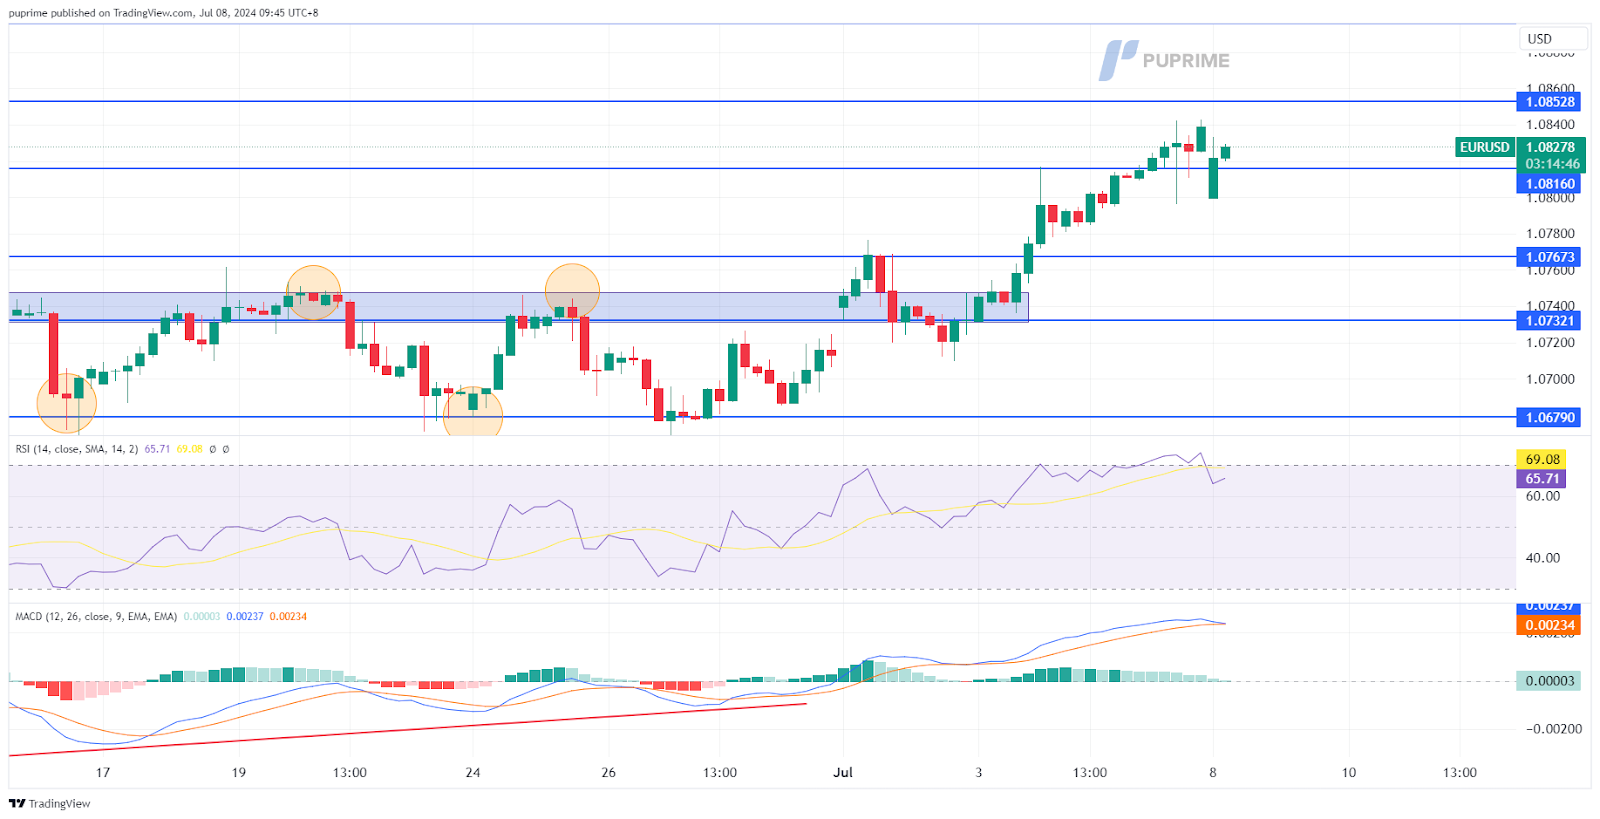The width and height of the screenshot is (1600, 819).
Task: Click the orange 0.00234 MACD legend value
Action: coord(288,617)
